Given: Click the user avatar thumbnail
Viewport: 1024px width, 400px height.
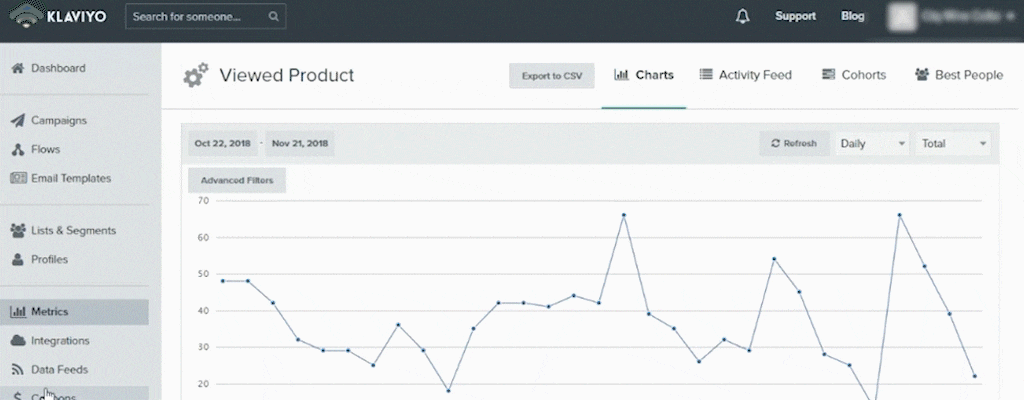Looking at the screenshot, I should click(x=901, y=17).
